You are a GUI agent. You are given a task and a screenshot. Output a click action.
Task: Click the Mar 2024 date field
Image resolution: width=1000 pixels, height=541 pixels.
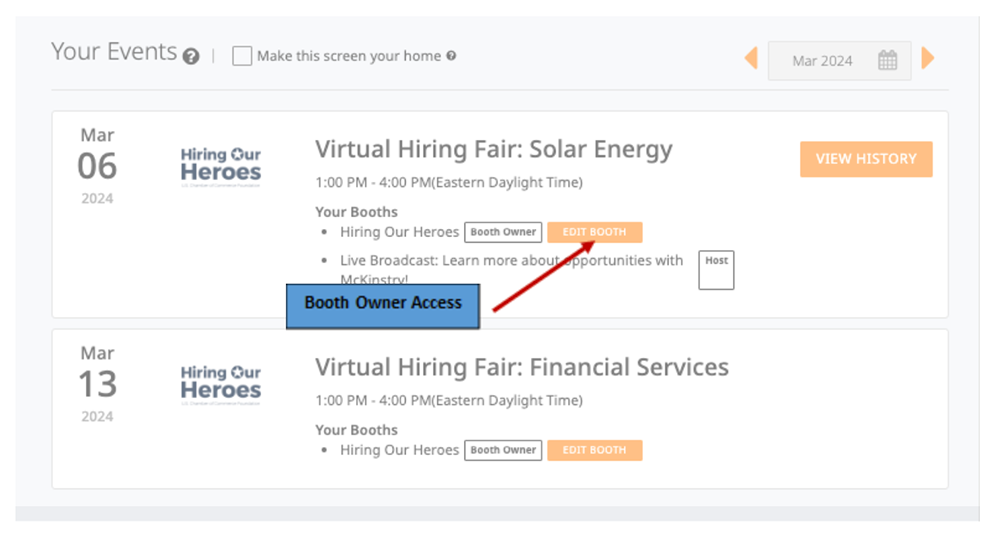[839, 61]
